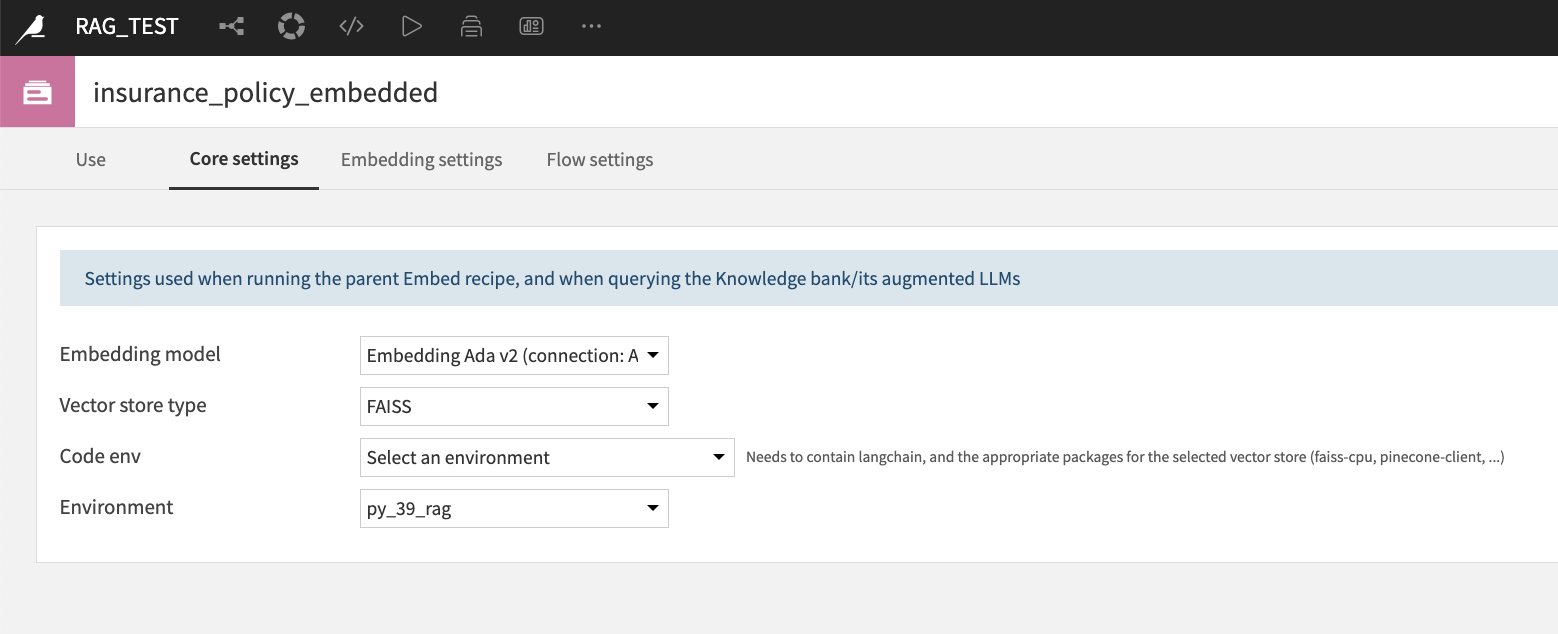Switch to Flow settings tab

pyautogui.click(x=600, y=160)
